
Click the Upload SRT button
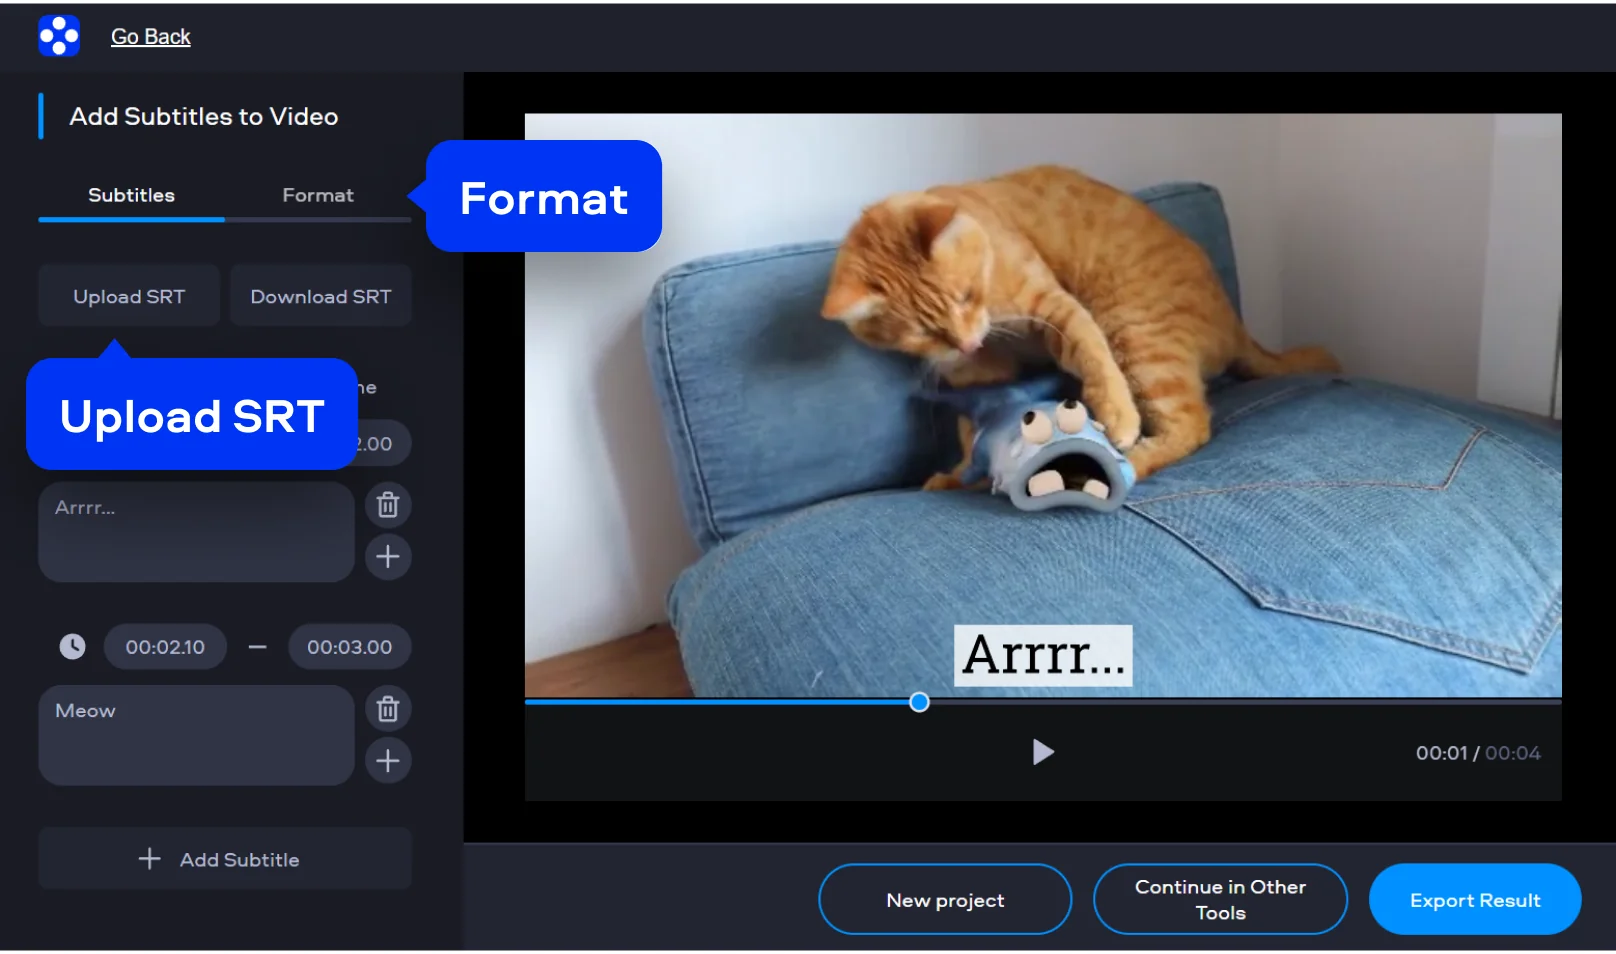point(129,296)
